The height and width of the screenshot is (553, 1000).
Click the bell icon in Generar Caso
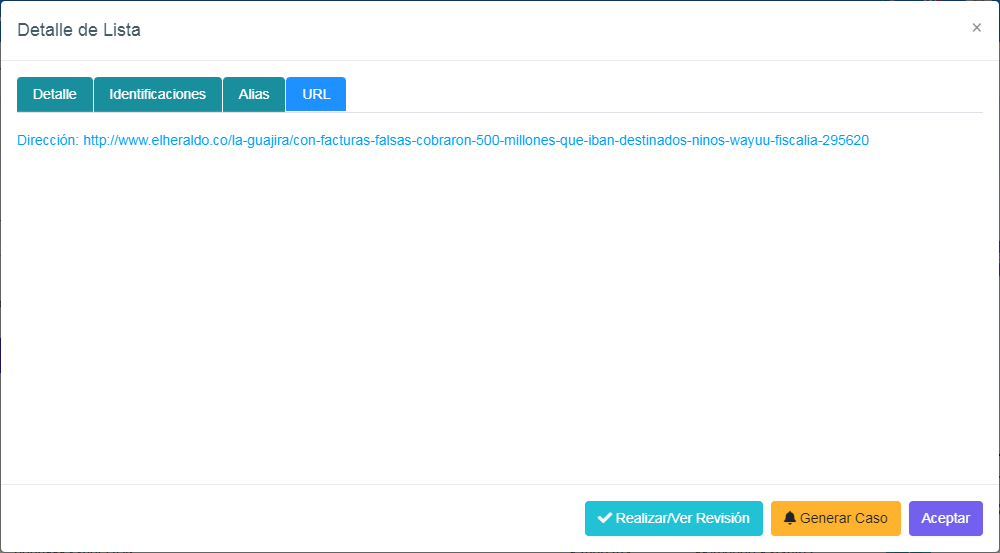click(790, 518)
